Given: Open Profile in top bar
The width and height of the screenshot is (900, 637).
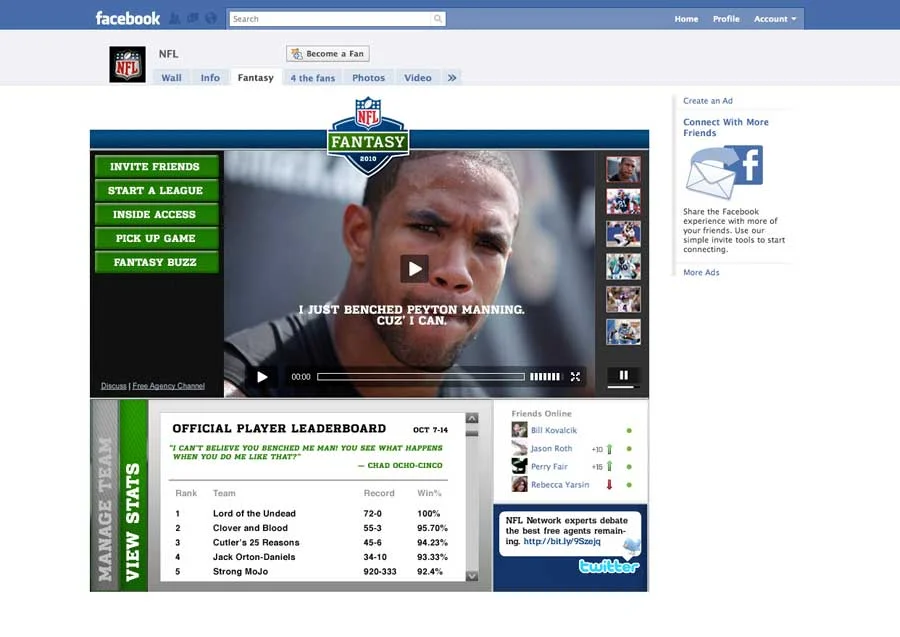Looking at the screenshot, I should tap(726, 19).
